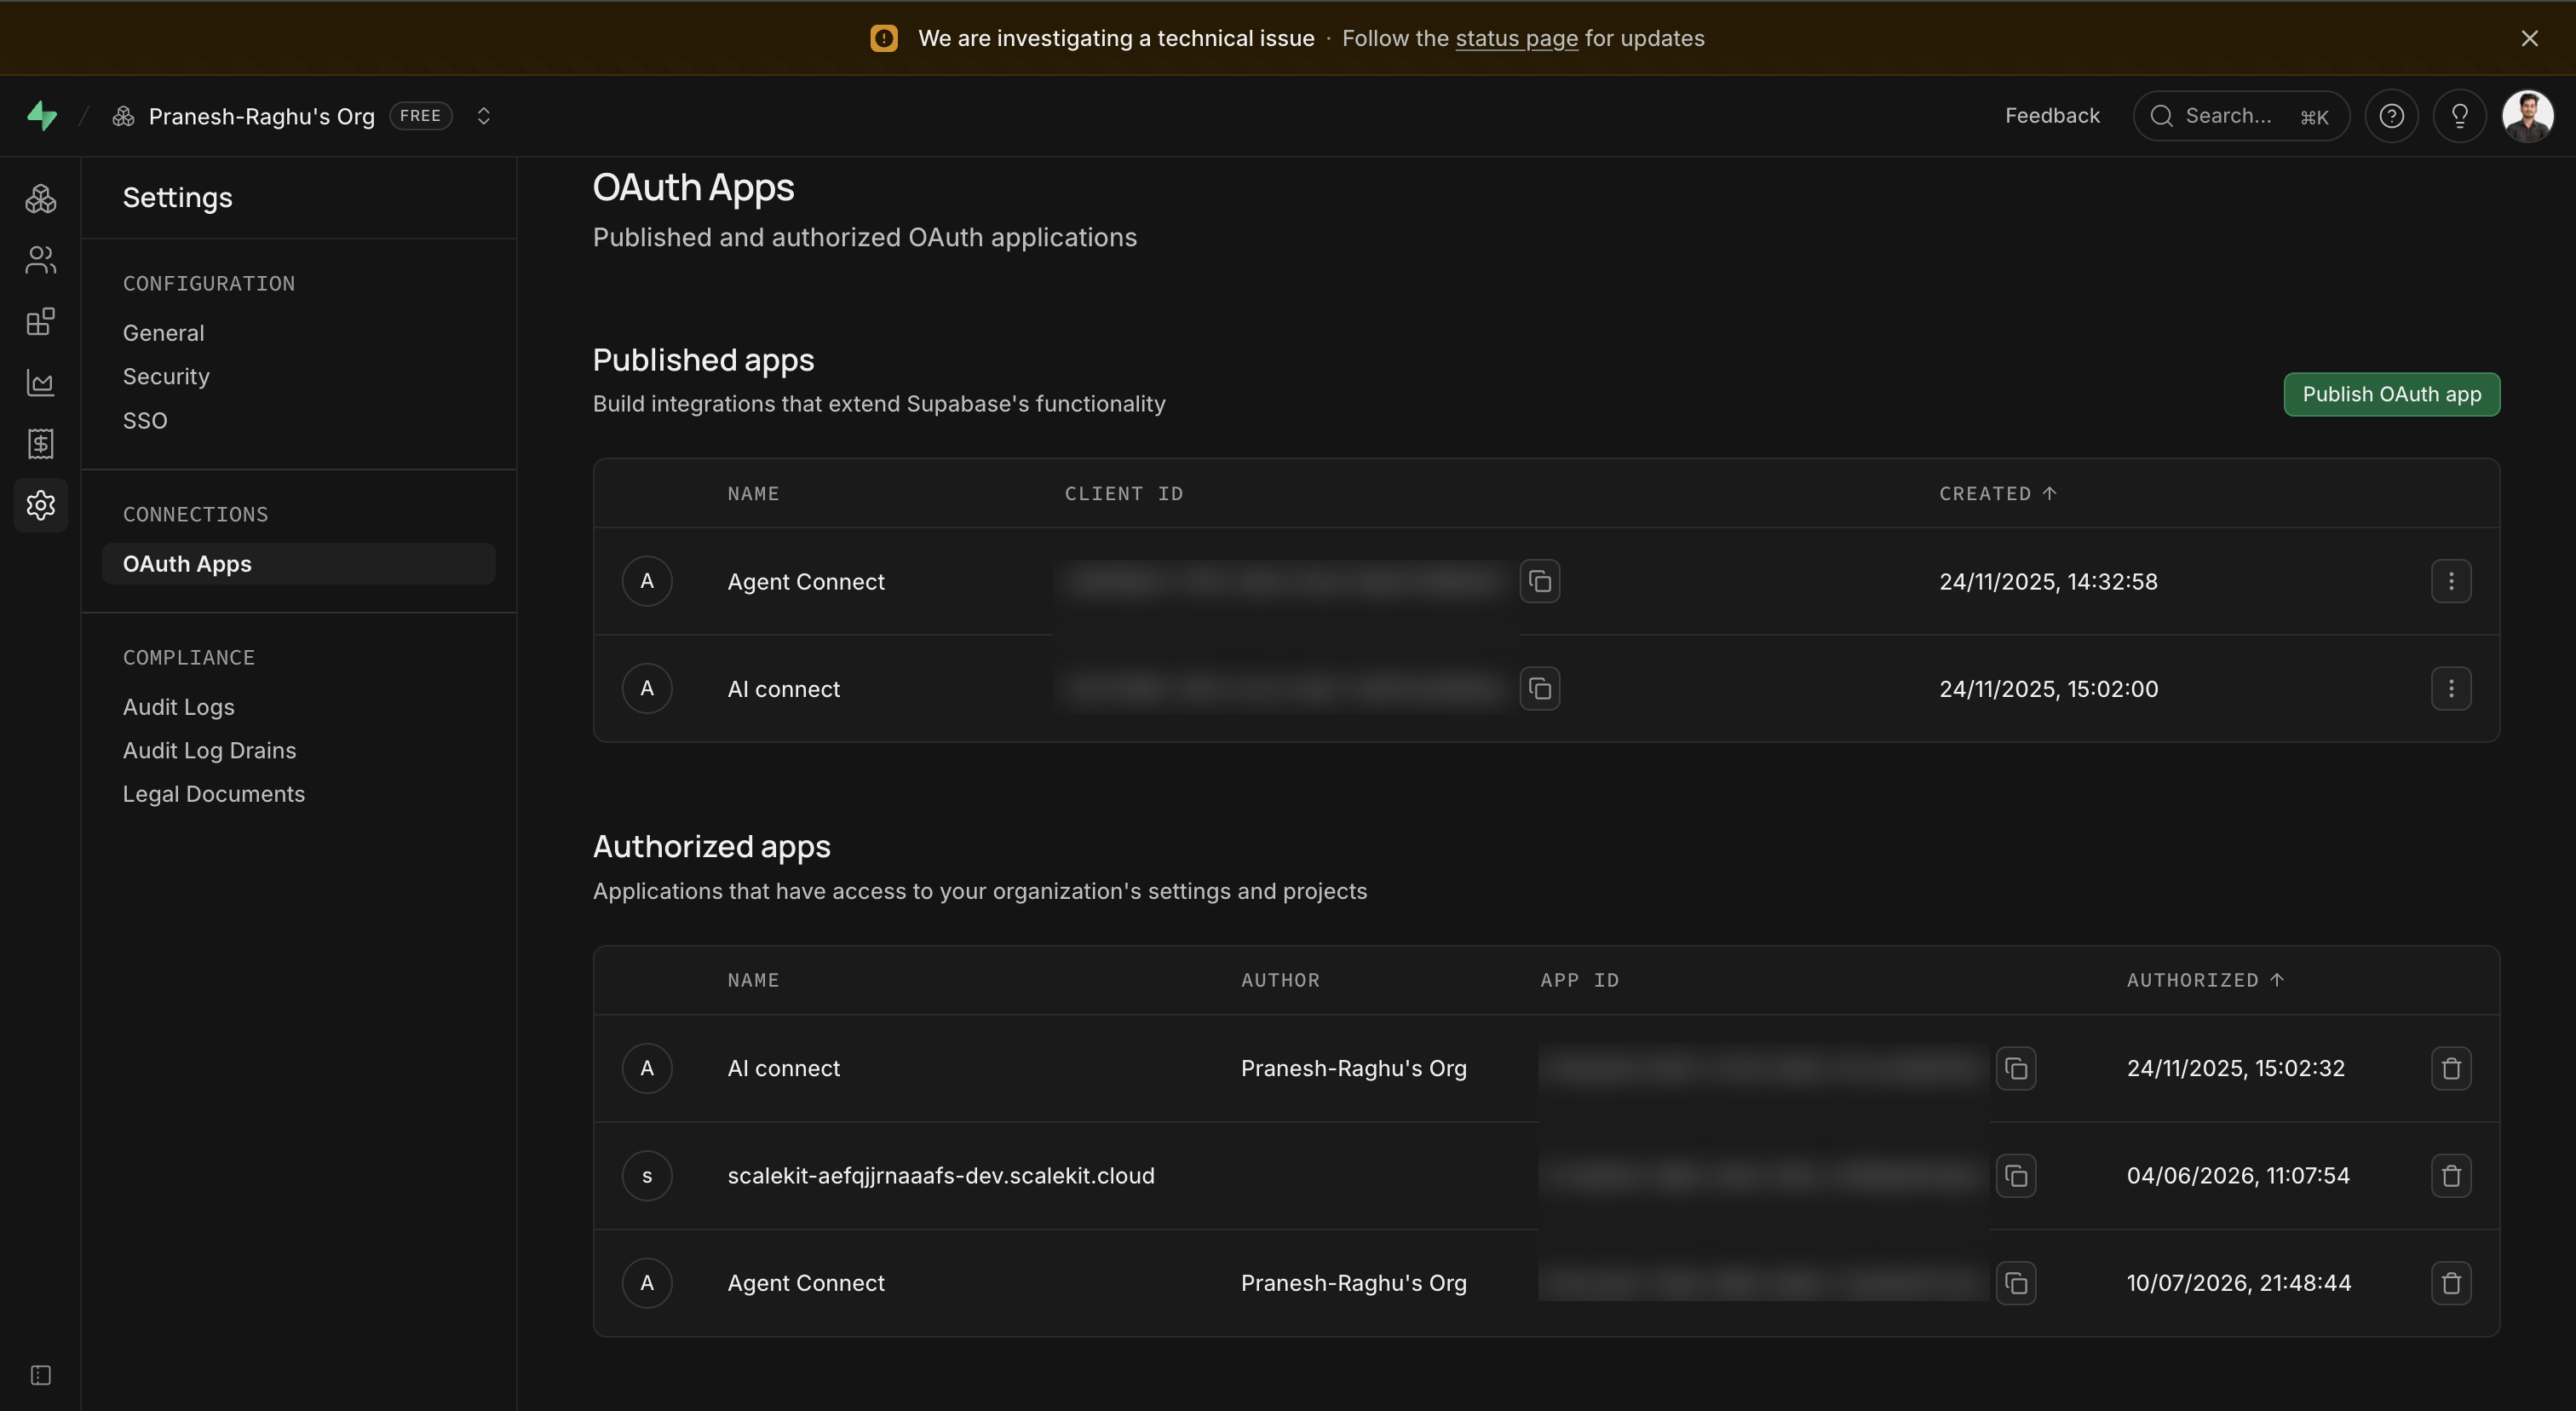Open the user profile avatar

point(2528,116)
